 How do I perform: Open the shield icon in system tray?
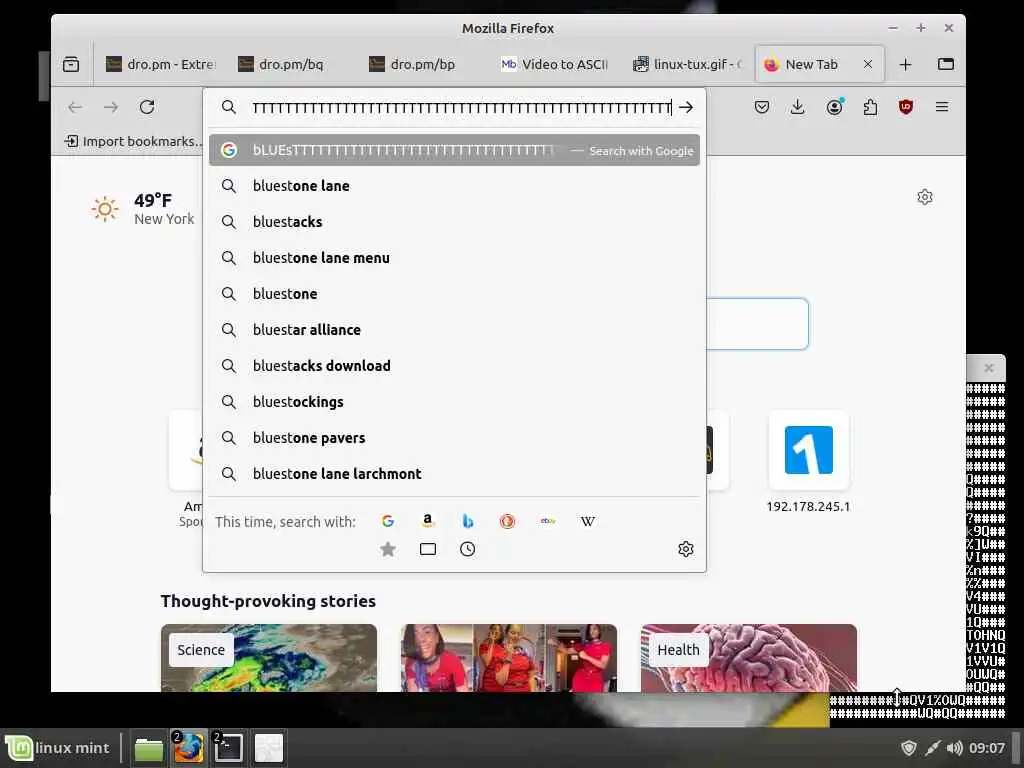pos(908,748)
